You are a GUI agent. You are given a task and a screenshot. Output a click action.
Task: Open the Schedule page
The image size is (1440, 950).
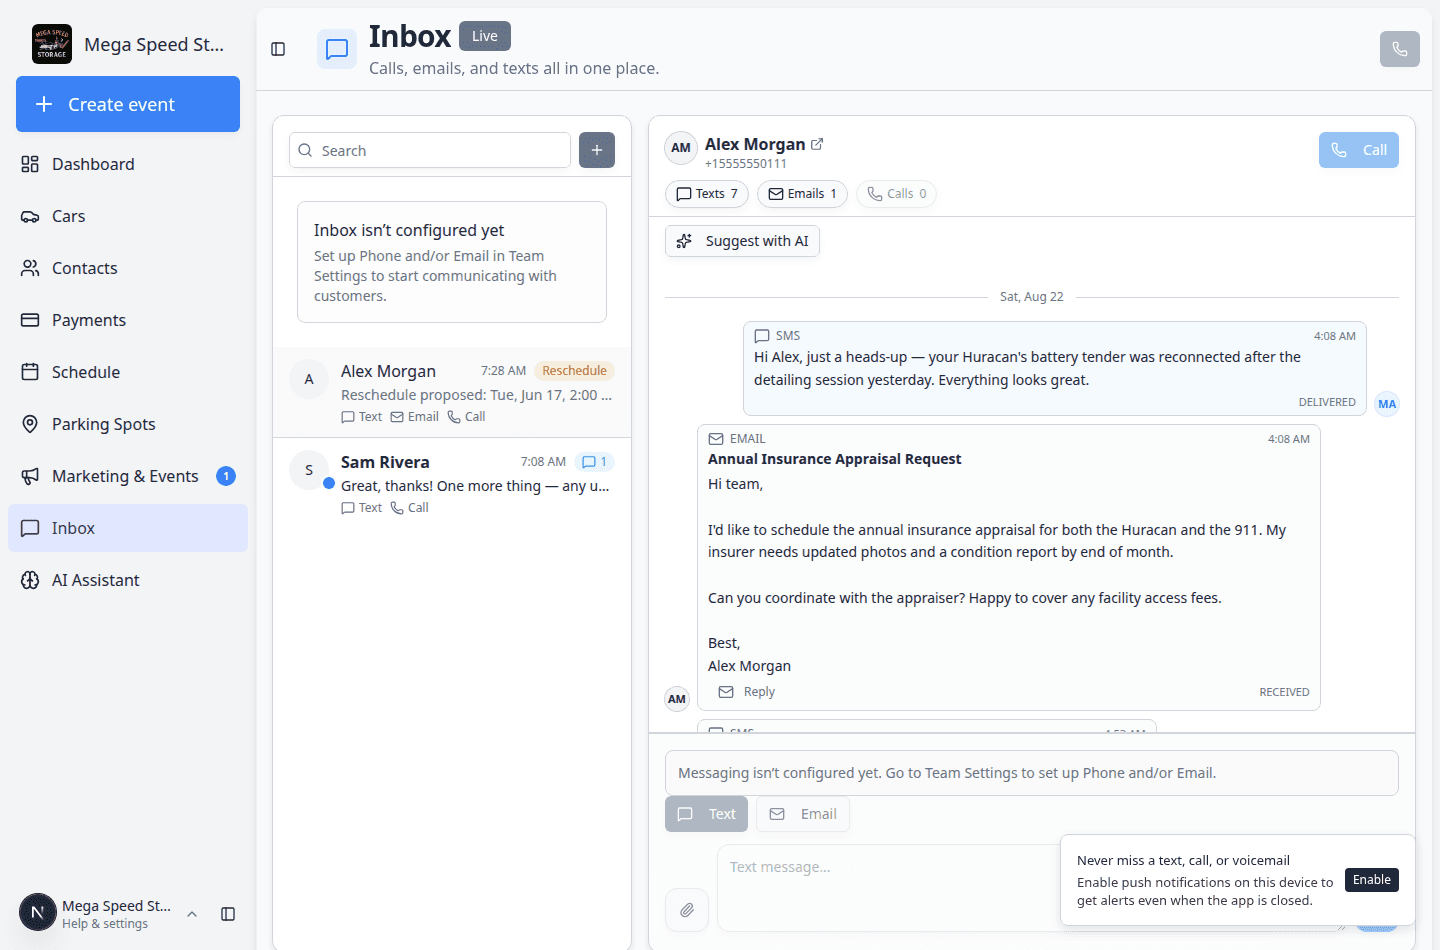click(x=128, y=372)
